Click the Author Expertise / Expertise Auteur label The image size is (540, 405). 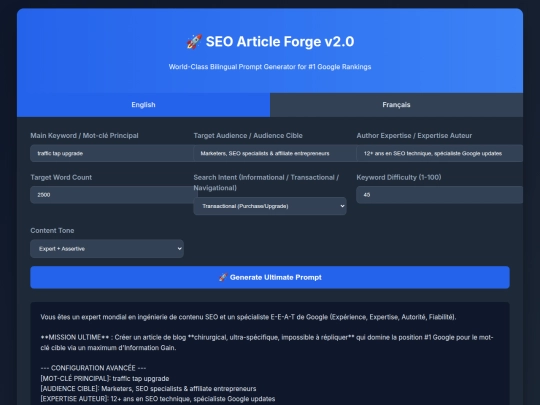414,136
